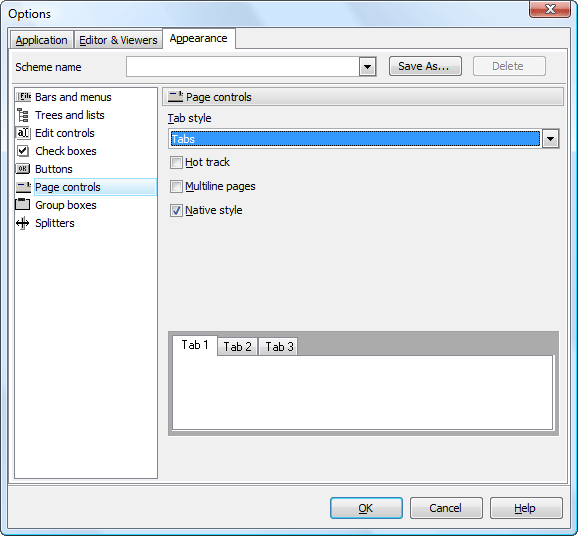Viewport: 578px width, 536px height.
Task: Expand the Scheme name dropdown arrow
Action: pyautogui.click(x=367, y=67)
